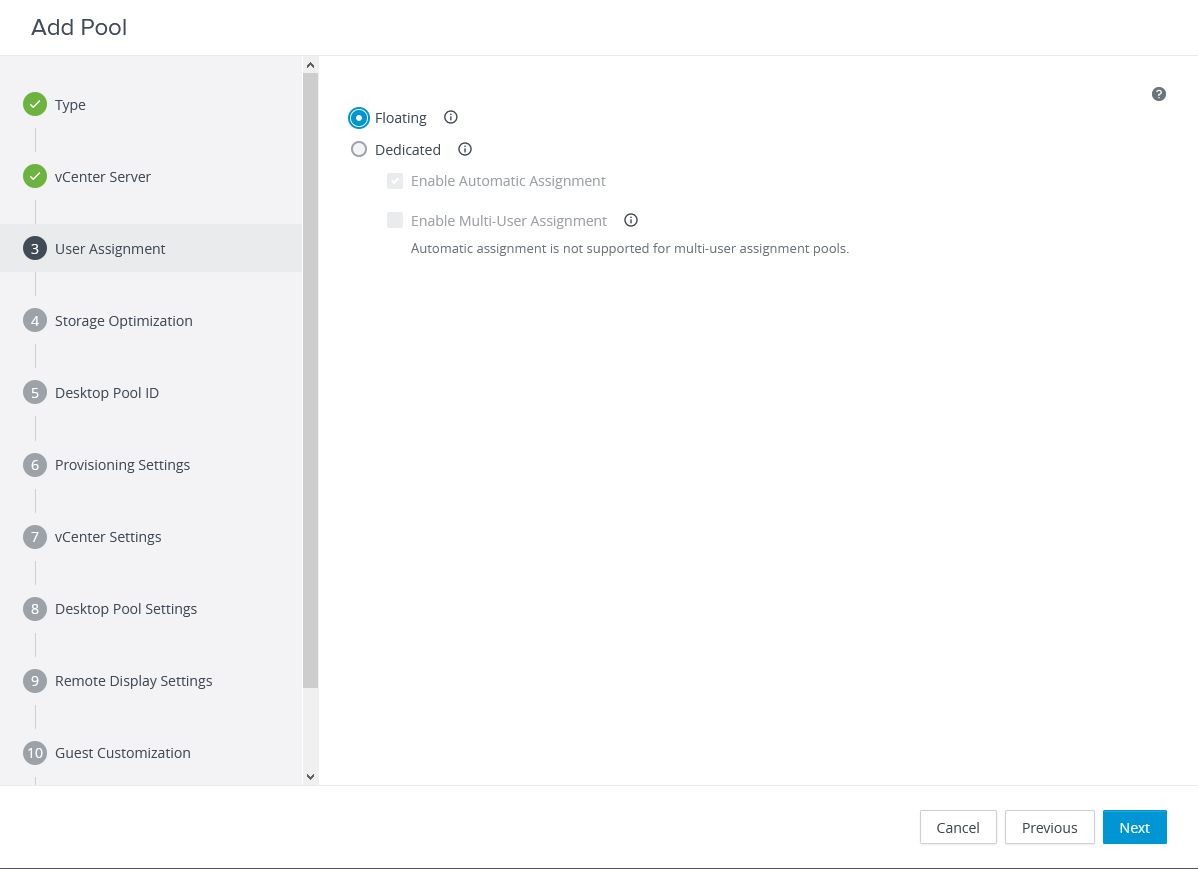Click step 8 number badge
Image resolution: width=1198 pixels, height=869 pixels.
[x=34, y=608]
